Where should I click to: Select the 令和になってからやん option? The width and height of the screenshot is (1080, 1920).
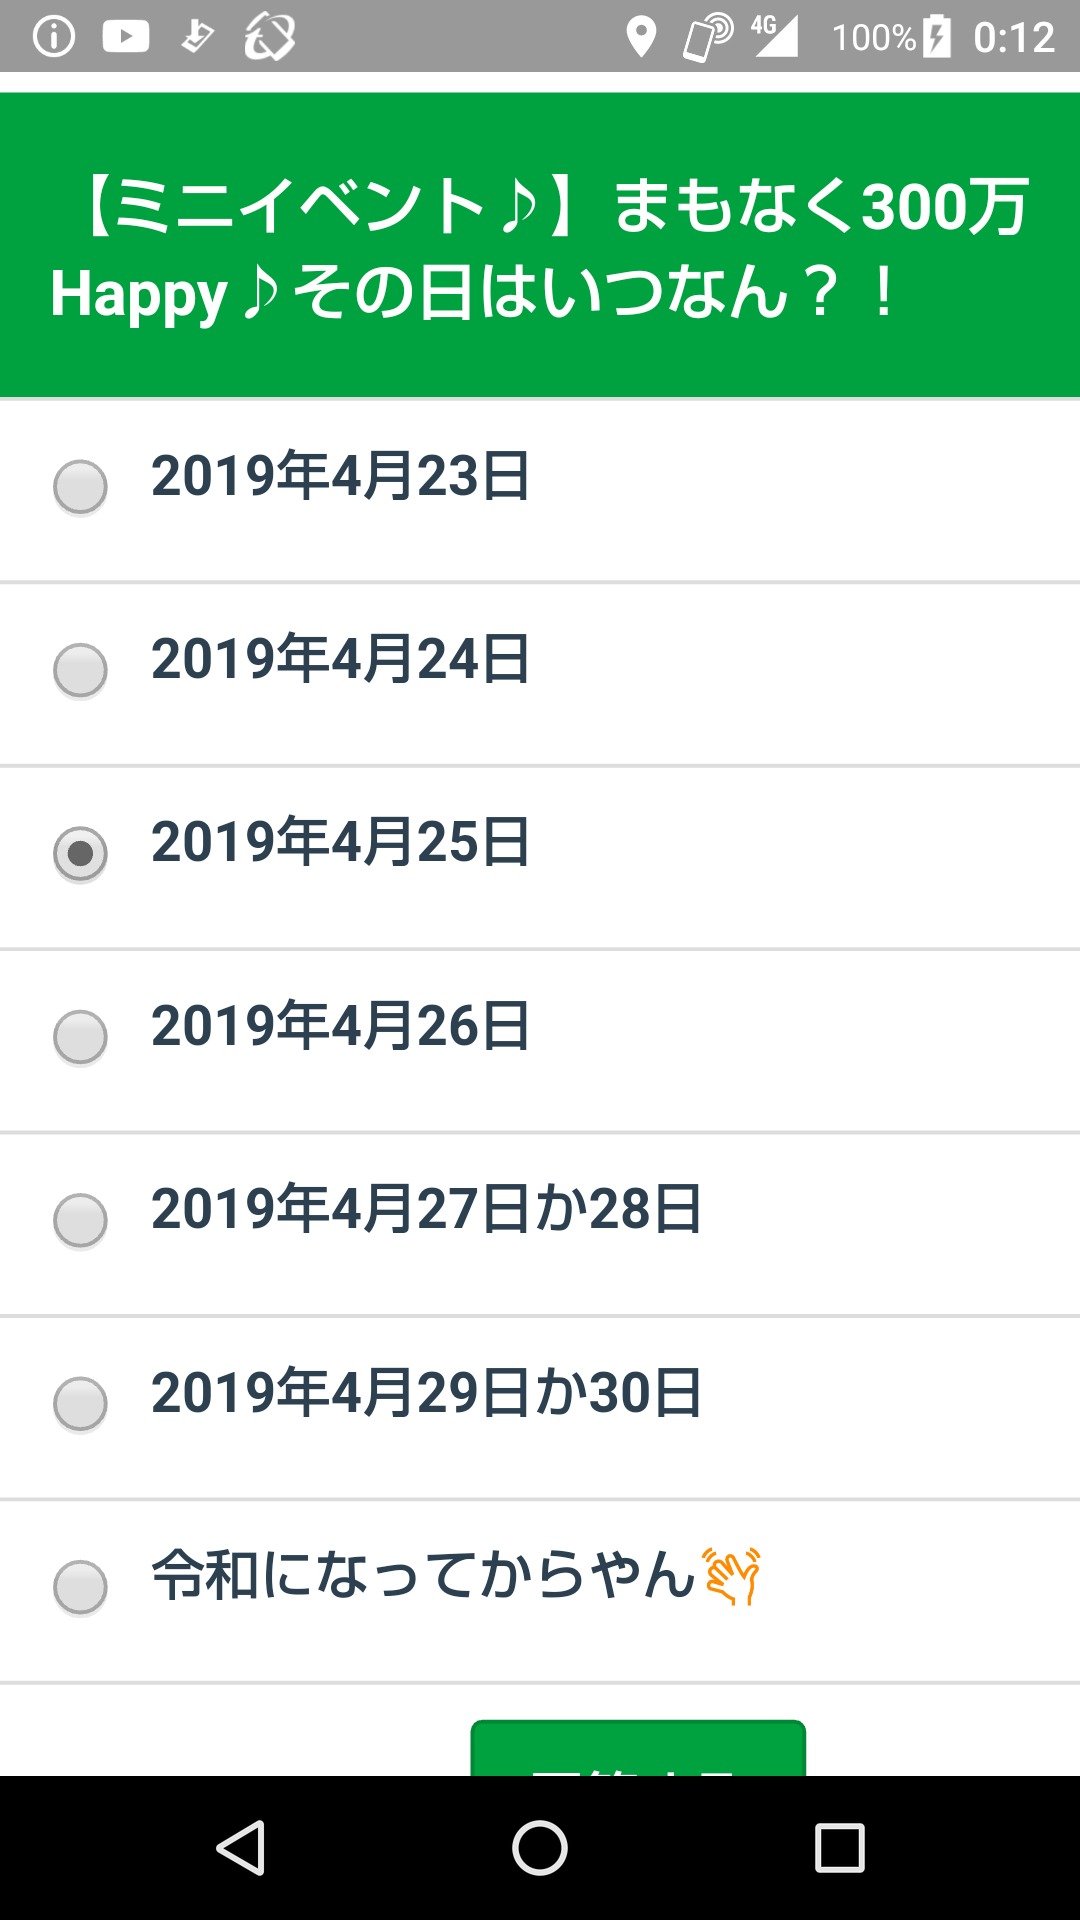[x=80, y=1587]
